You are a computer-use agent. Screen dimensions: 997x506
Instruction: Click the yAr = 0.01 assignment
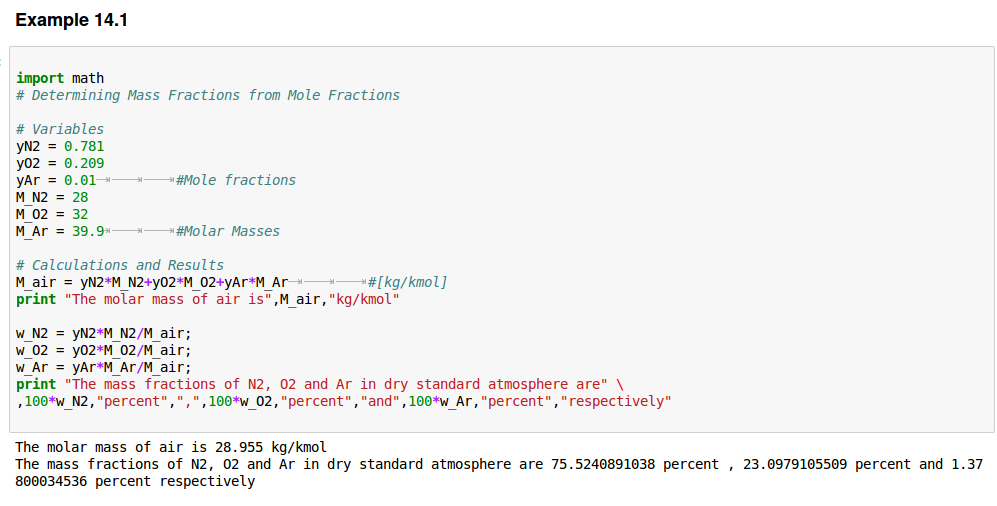(x=56, y=180)
